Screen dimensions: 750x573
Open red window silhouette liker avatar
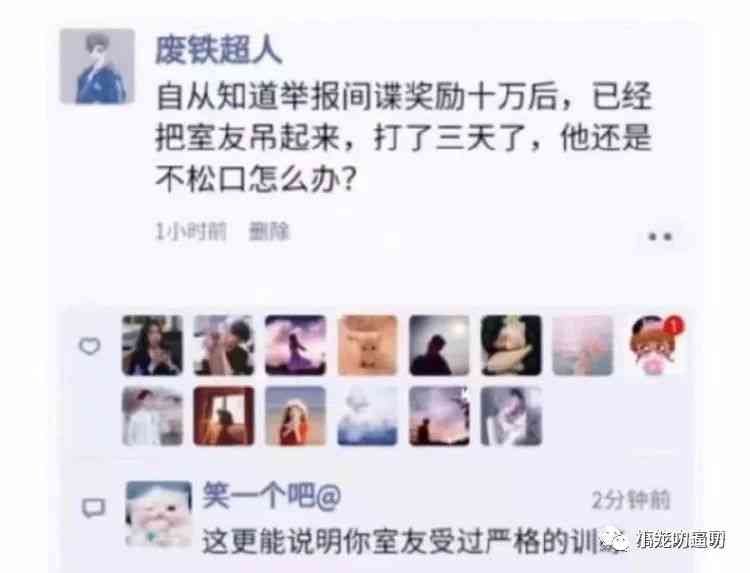point(224,416)
